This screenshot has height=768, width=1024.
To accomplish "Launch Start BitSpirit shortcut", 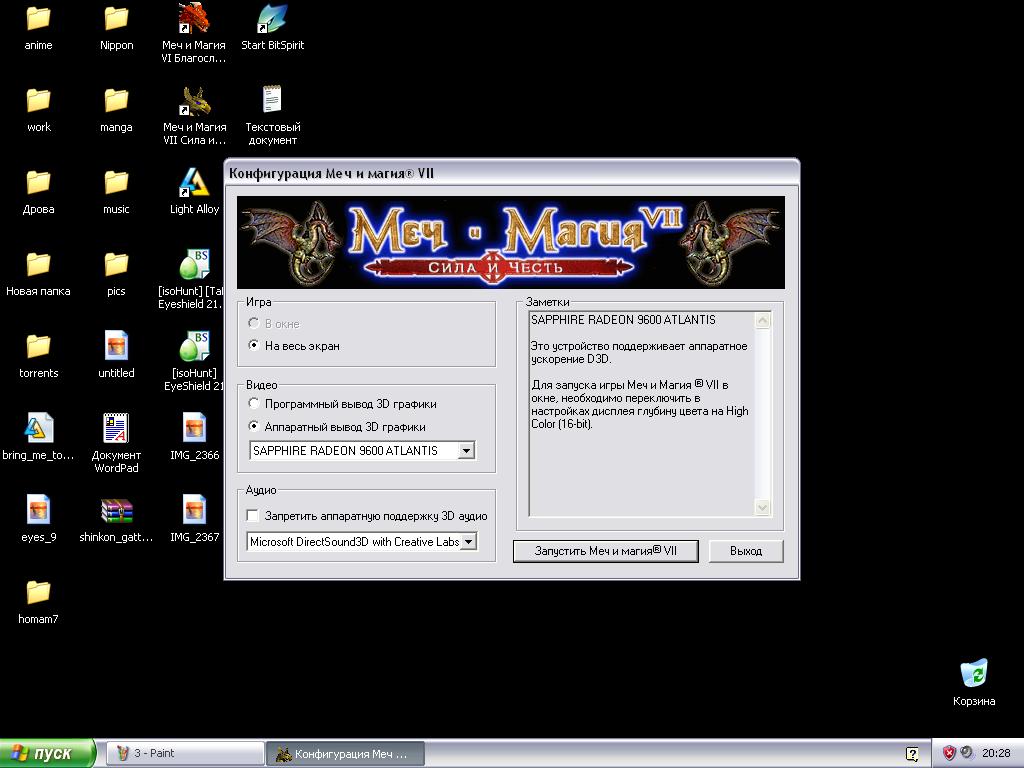I will [x=272, y=20].
